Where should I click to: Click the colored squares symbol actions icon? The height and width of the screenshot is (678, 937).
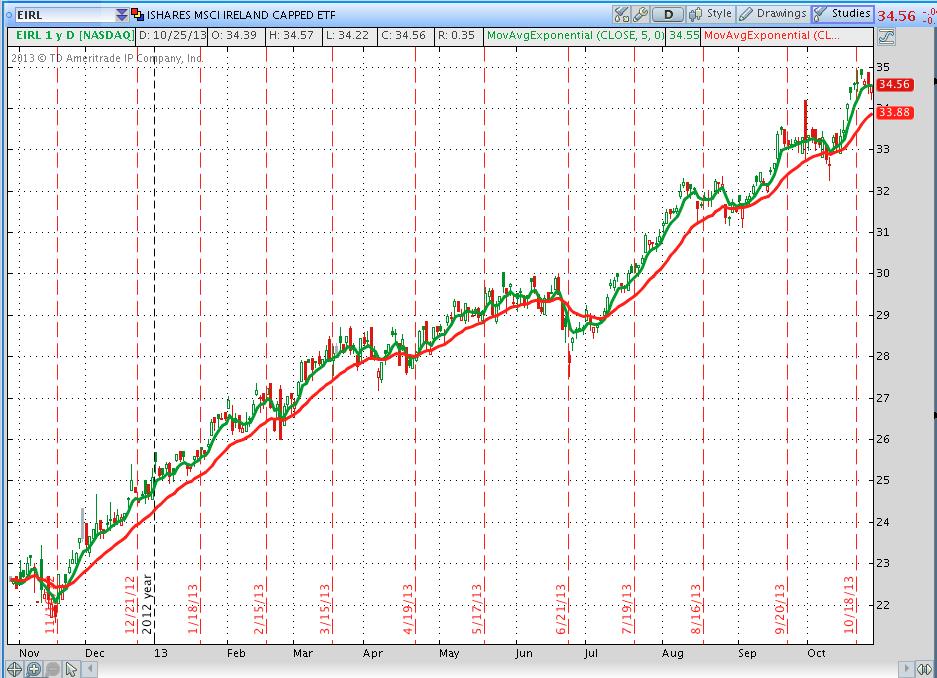137,15
